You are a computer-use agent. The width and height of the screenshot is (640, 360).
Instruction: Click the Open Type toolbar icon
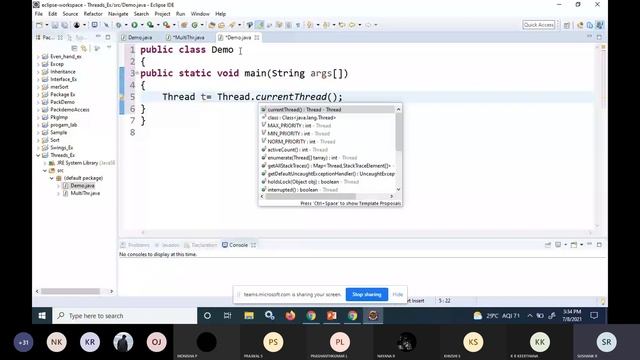click(212, 25)
